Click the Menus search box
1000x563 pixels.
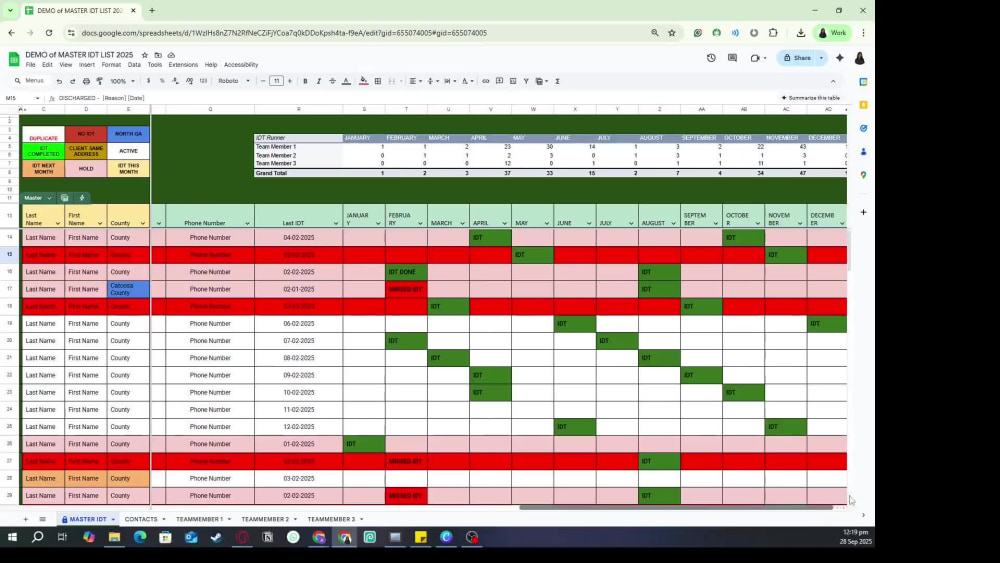click(x=30, y=81)
